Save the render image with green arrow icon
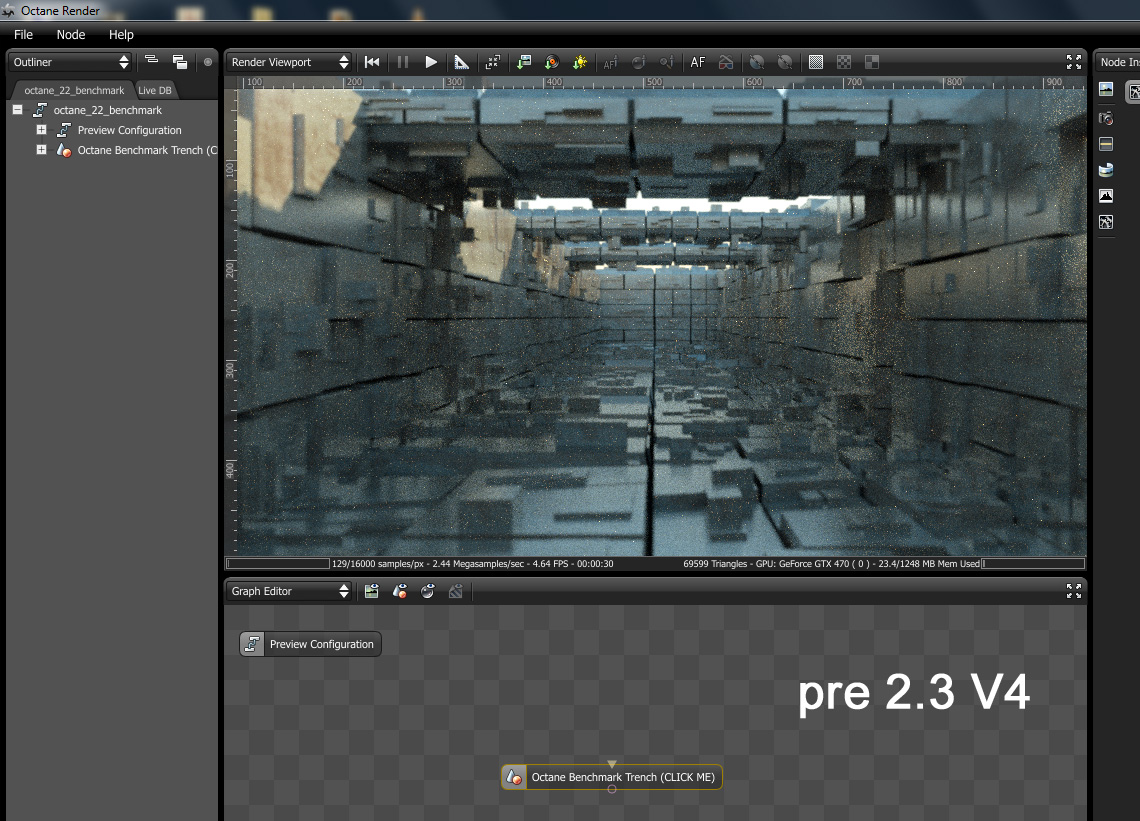This screenshot has height=821, width=1140. click(523, 63)
